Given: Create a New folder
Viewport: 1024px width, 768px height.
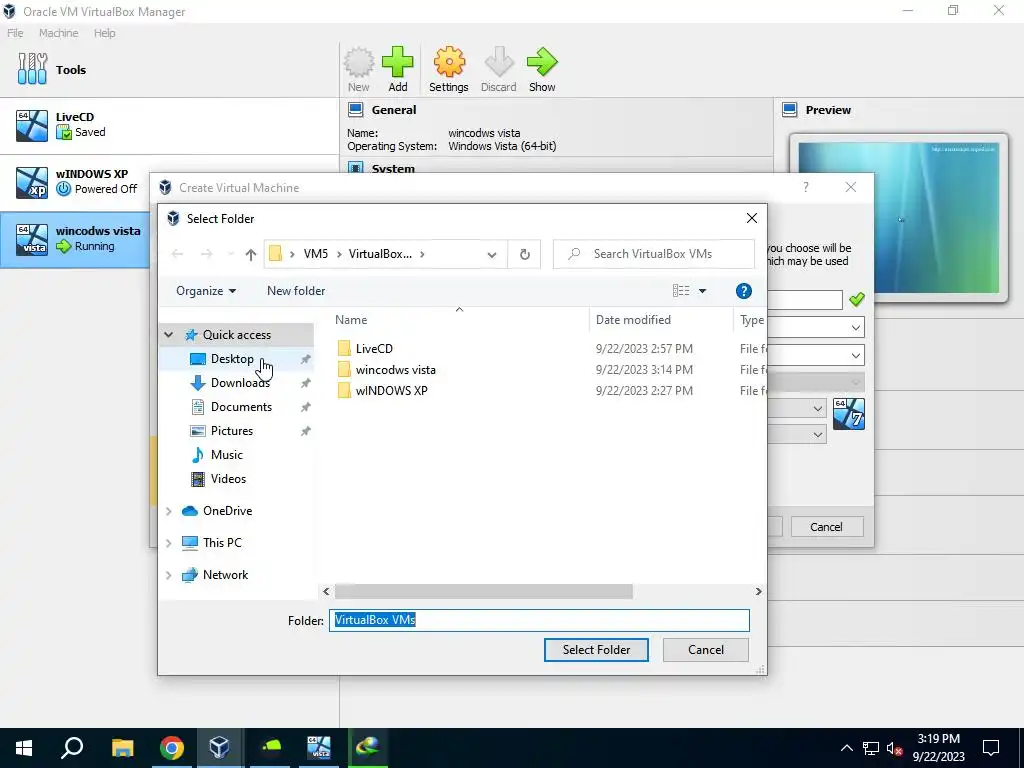Looking at the screenshot, I should (296, 291).
